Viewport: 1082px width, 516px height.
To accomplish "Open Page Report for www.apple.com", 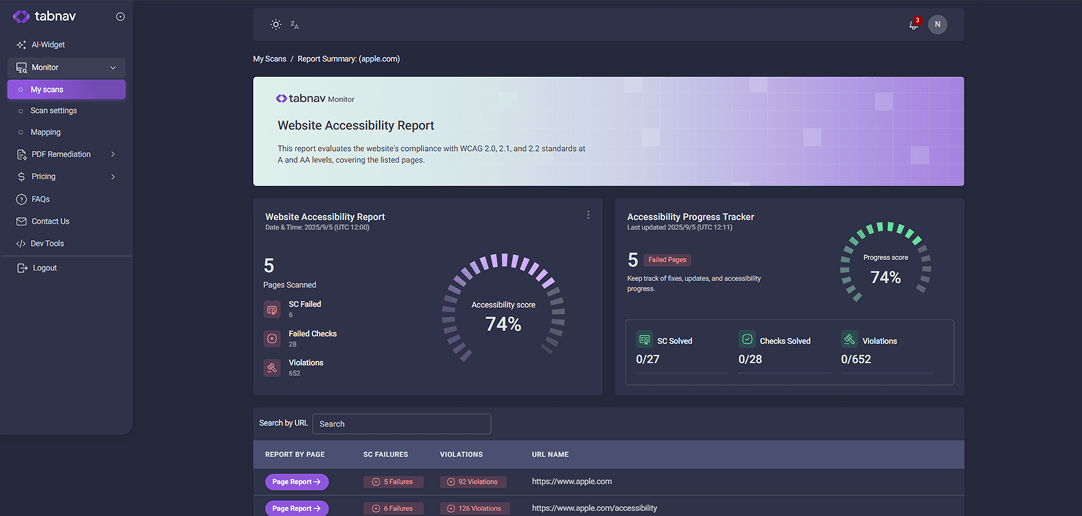I will click(x=297, y=482).
